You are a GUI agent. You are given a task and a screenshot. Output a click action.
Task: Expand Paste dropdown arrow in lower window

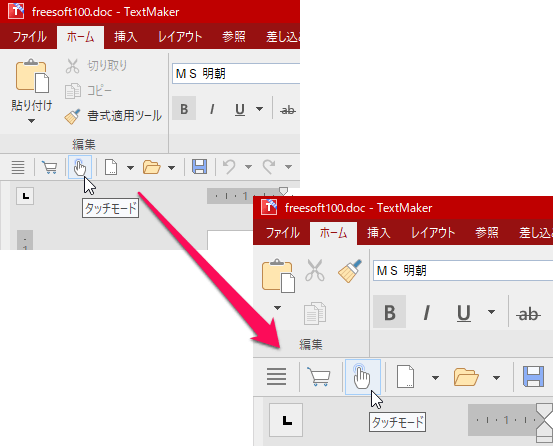point(278,308)
